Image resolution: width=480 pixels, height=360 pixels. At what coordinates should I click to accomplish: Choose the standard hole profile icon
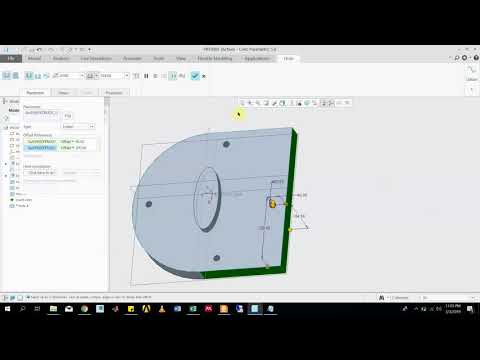click(38, 76)
